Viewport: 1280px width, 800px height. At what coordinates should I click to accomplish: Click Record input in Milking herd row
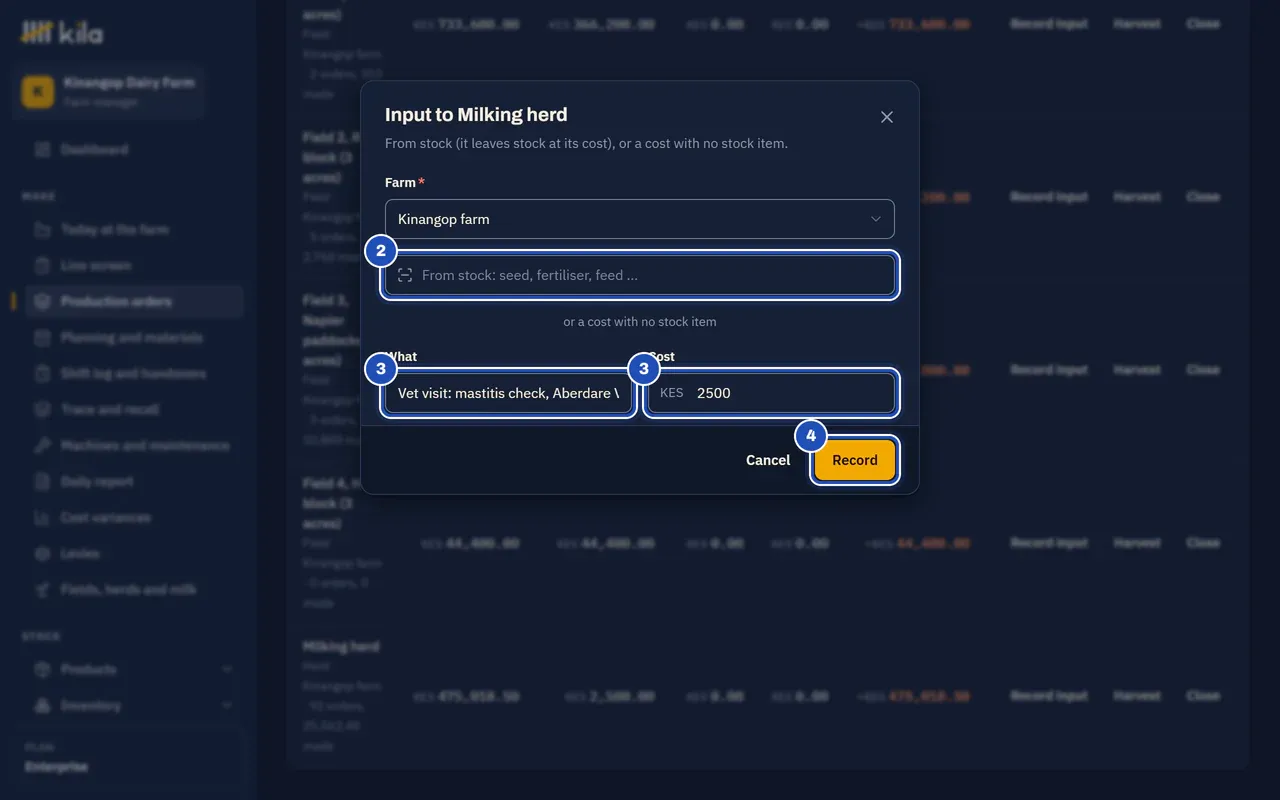click(1048, 696)
